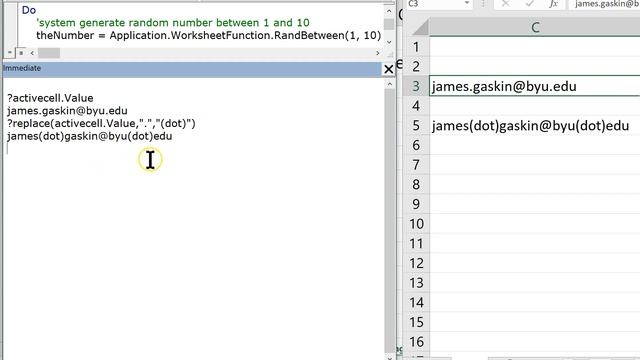Select row 11 header
This screenshot has width=640, height=360.
coord(416,243)
